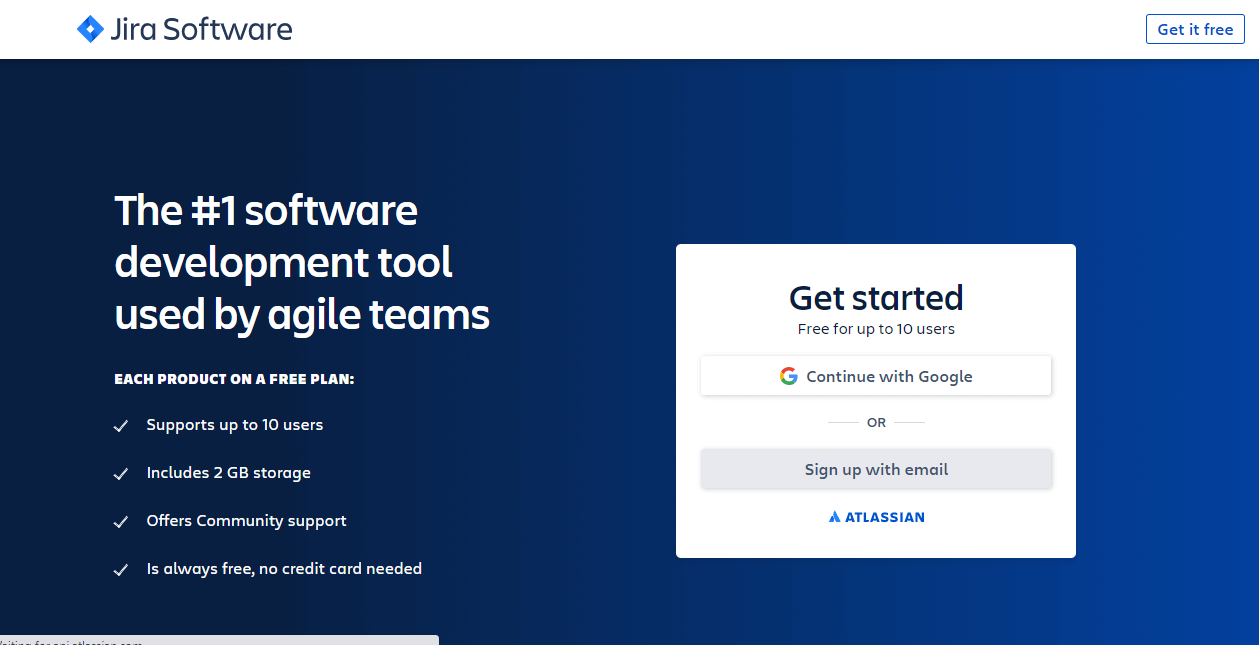1259x645 pixels.
Task: Click the white Get started card
Action: (876, 545)
